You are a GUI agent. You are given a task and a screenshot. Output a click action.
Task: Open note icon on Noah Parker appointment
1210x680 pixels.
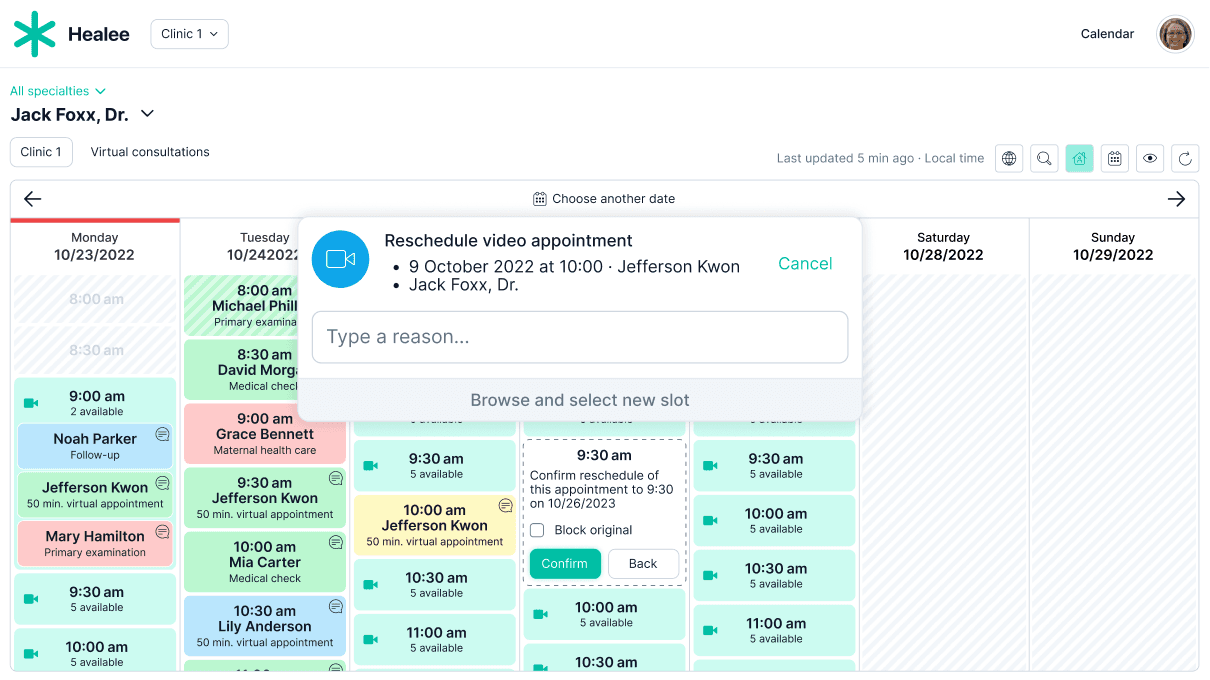tap(162, 434)
